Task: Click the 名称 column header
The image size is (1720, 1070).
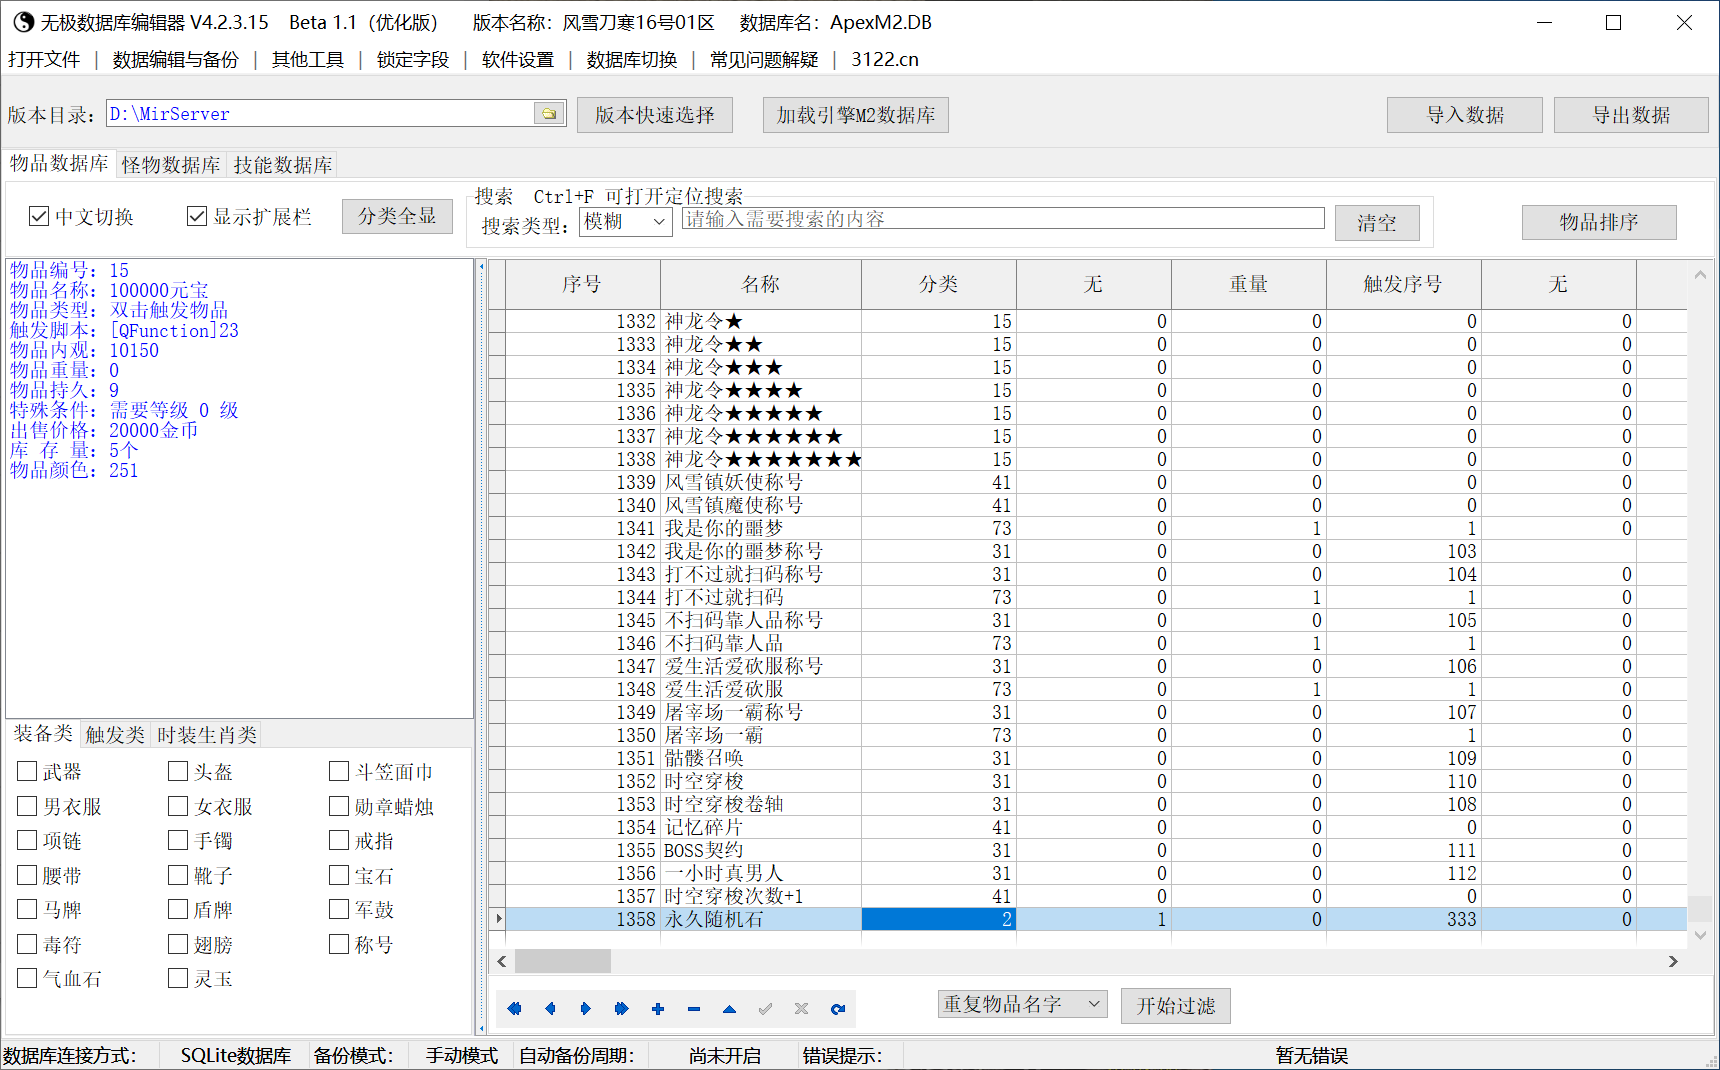Action: click(x=761, y=284)
